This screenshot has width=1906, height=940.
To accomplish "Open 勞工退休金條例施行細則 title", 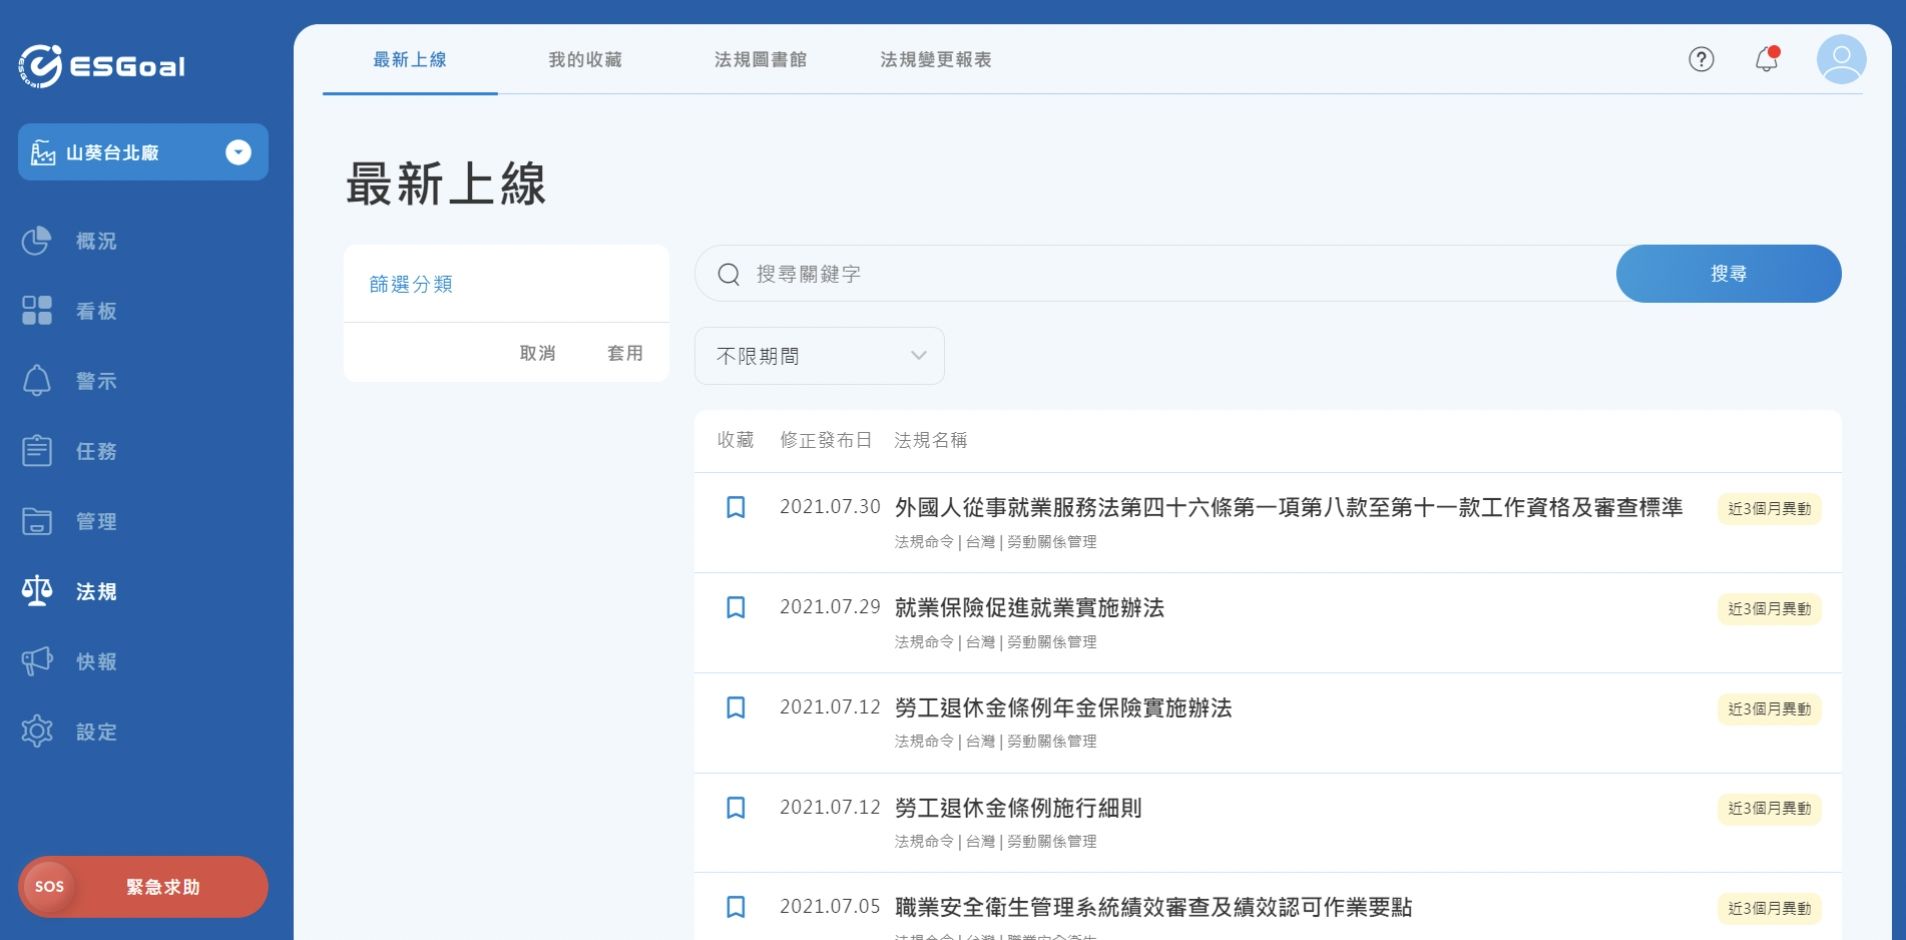I will pyautogui.click(x=1018, y=808).
